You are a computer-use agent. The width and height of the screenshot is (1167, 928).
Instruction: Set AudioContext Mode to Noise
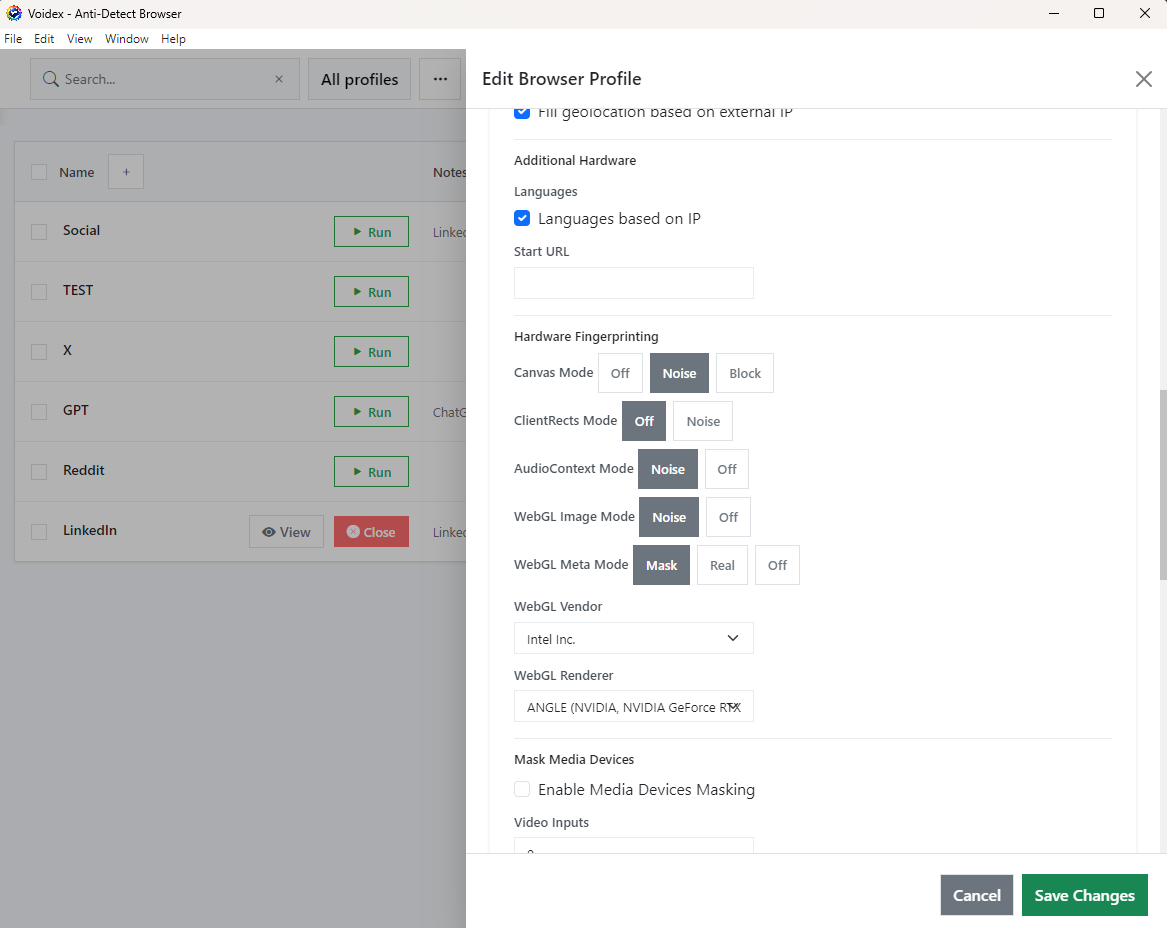click(668, 469)
